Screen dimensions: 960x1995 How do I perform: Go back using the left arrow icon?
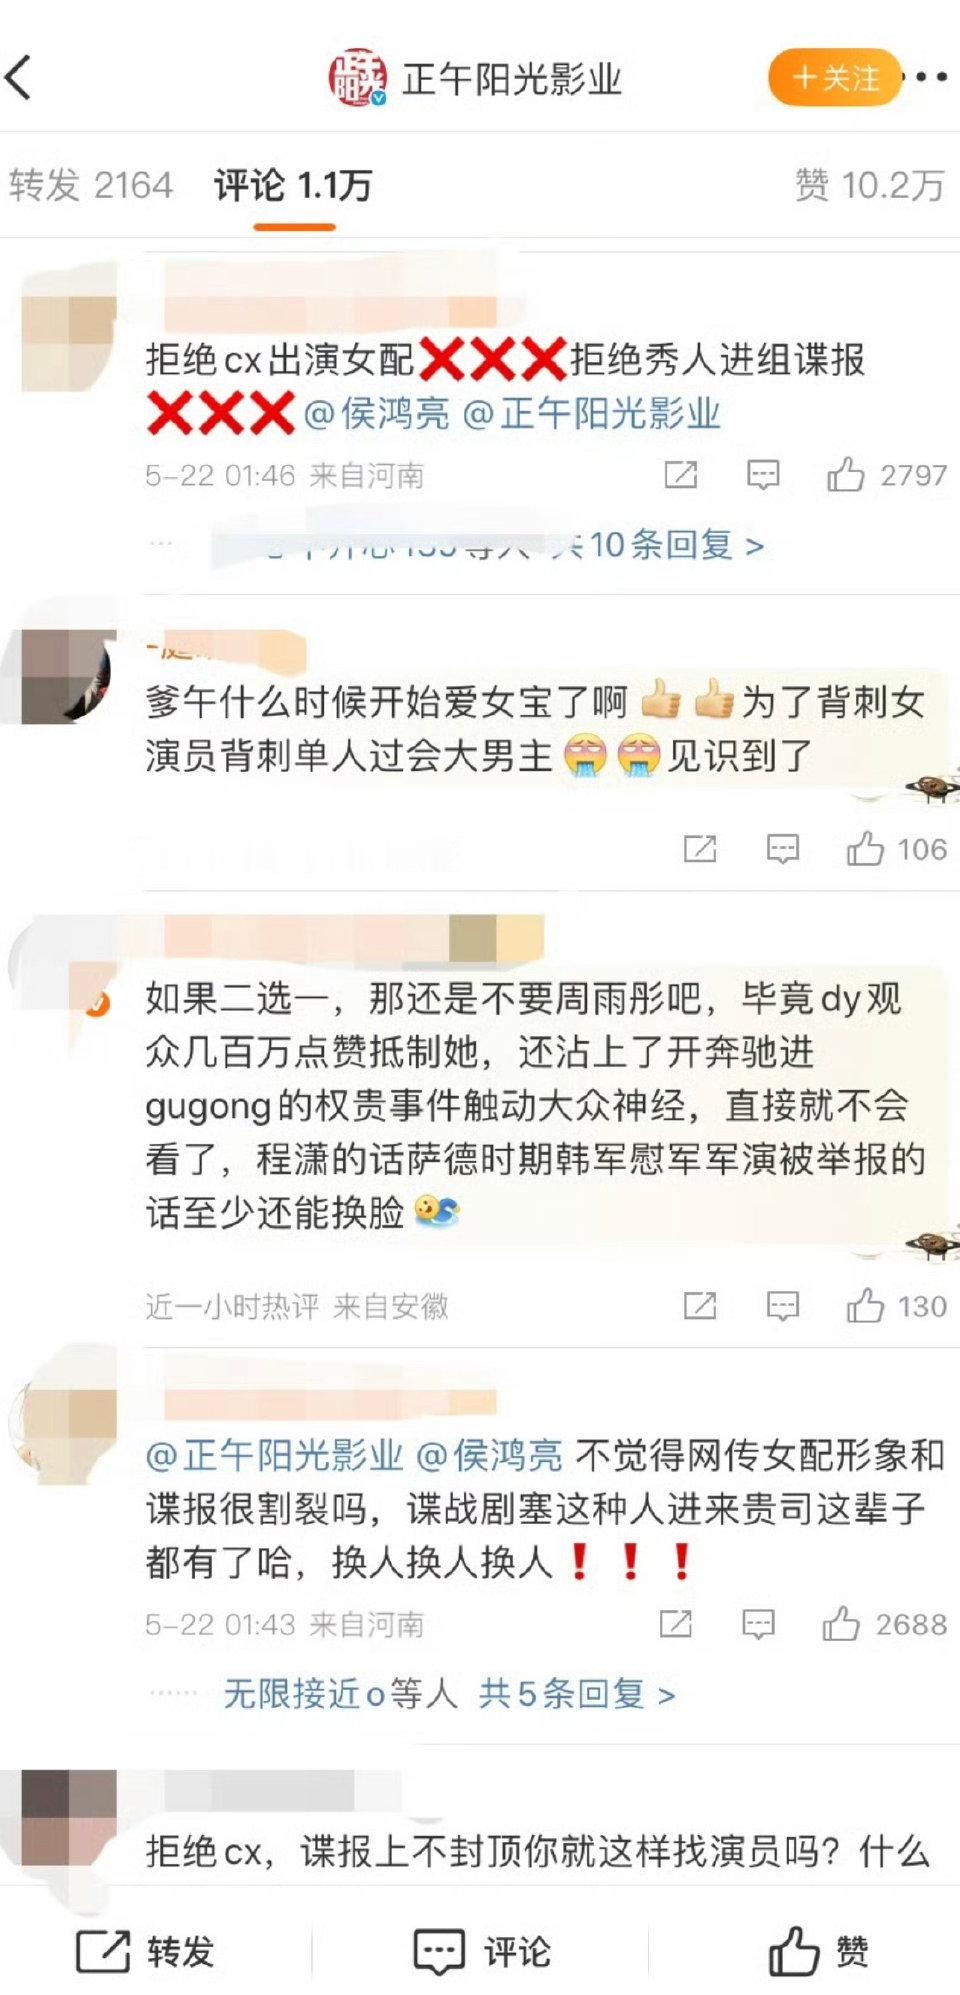click(20, 78)
